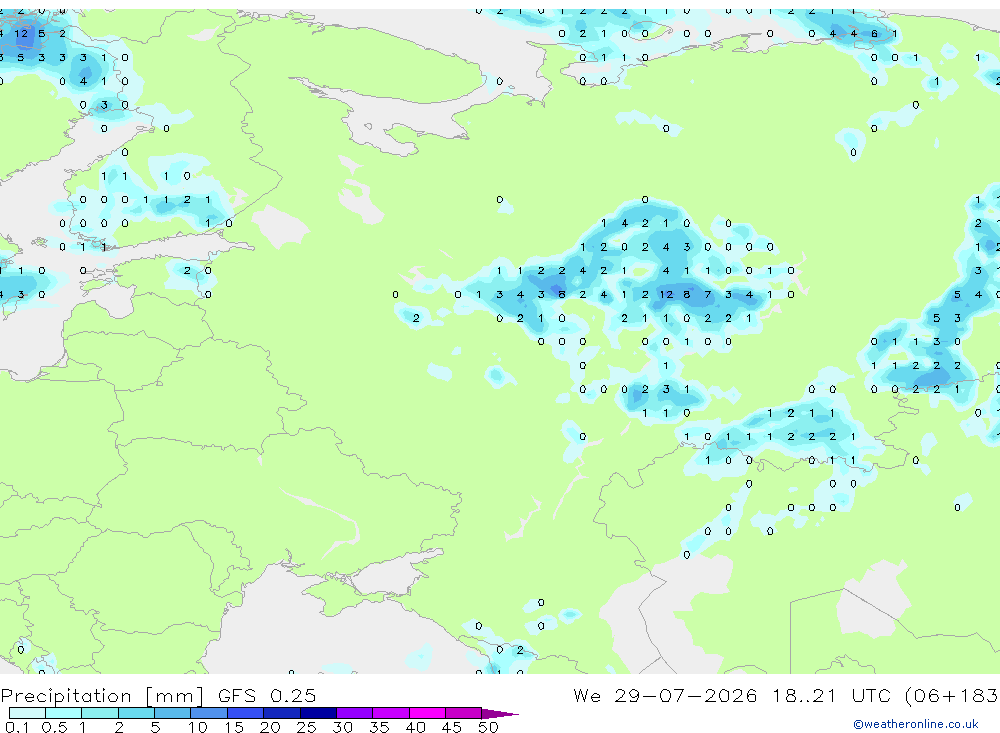
Task: Click the legend label "30"
Action: point(342,727)
